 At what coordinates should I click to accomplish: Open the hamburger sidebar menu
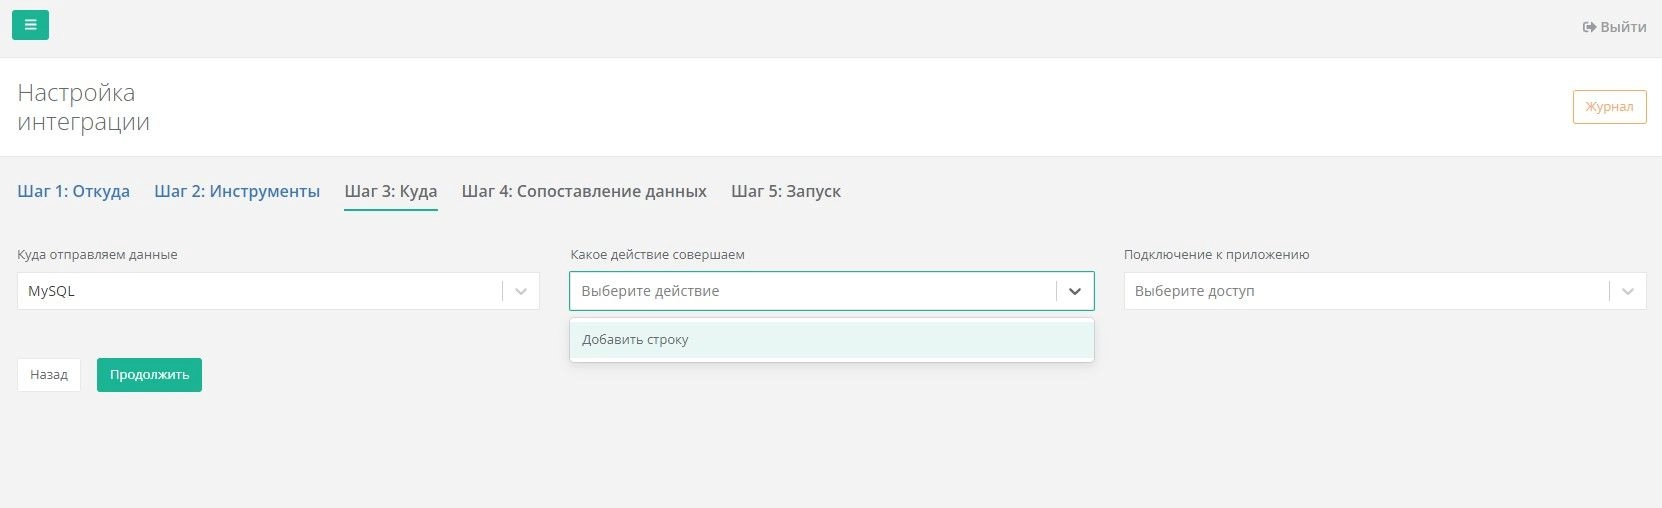(x=30, y=25)
